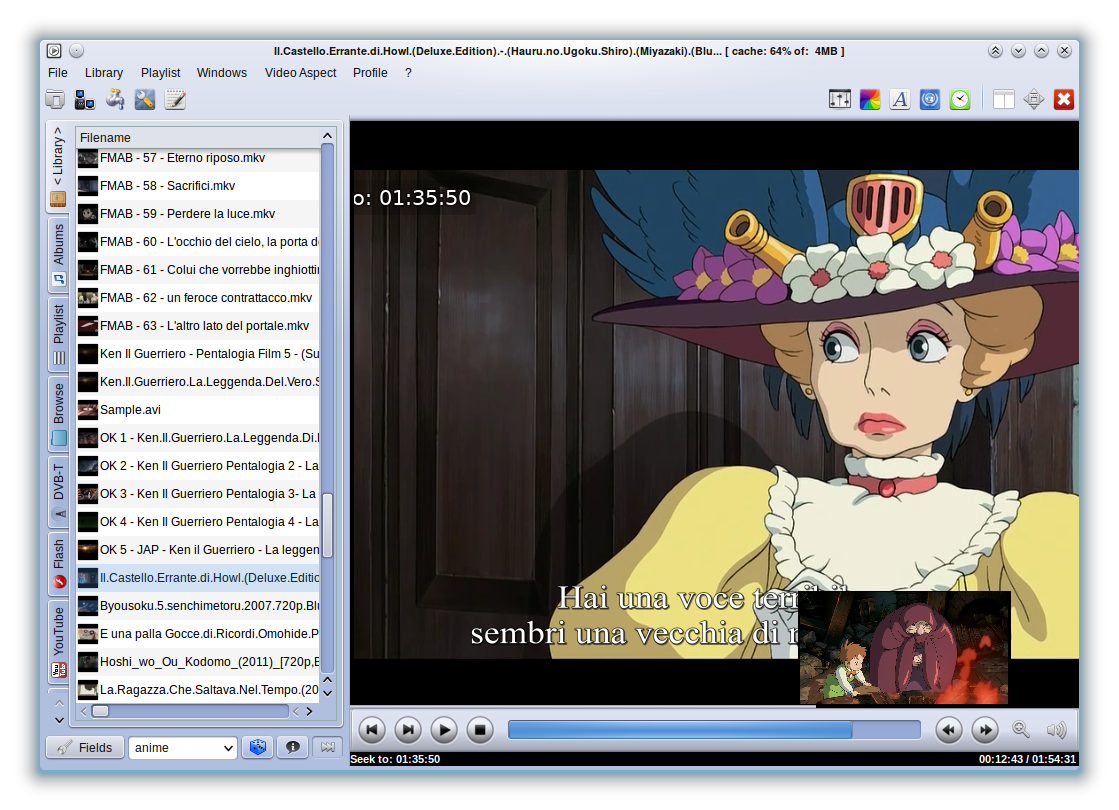Click the player app icon in title bar

(x=54, y=51)
